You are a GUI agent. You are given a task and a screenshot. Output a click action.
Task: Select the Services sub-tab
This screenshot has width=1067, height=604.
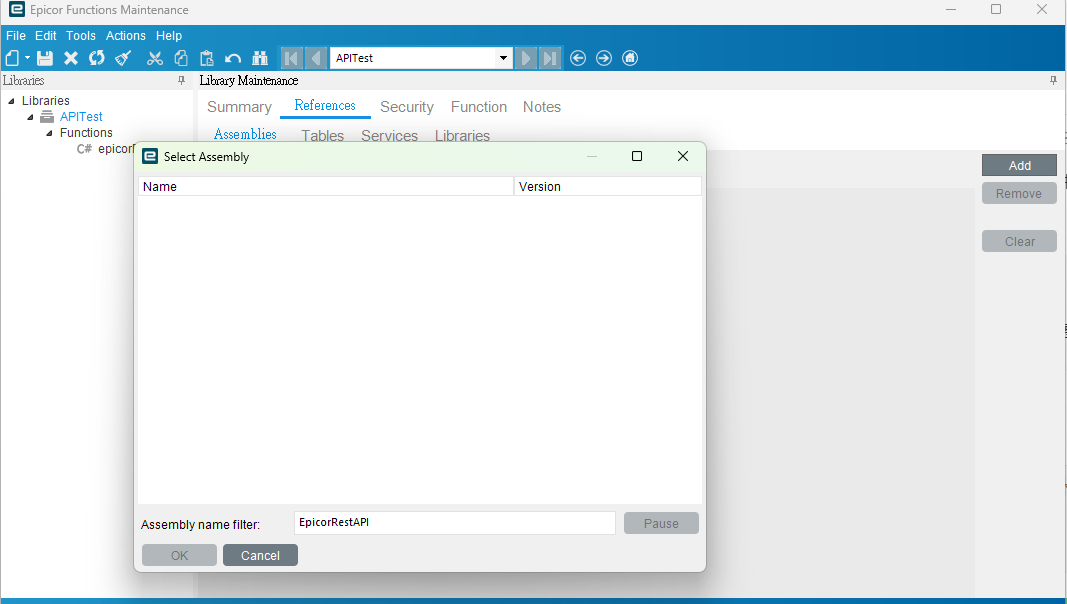click(x=389, y=135)
